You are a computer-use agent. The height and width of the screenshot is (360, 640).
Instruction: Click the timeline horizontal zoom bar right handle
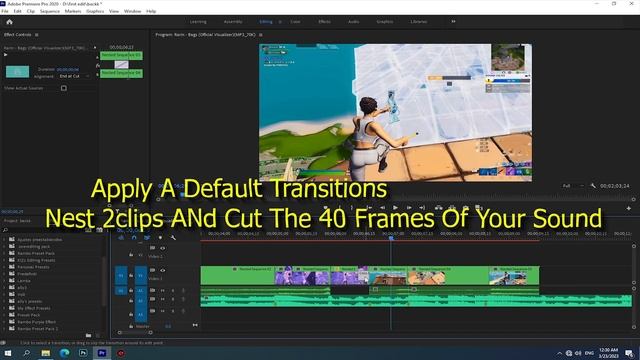pyautogui.click(x=150, y=333)
